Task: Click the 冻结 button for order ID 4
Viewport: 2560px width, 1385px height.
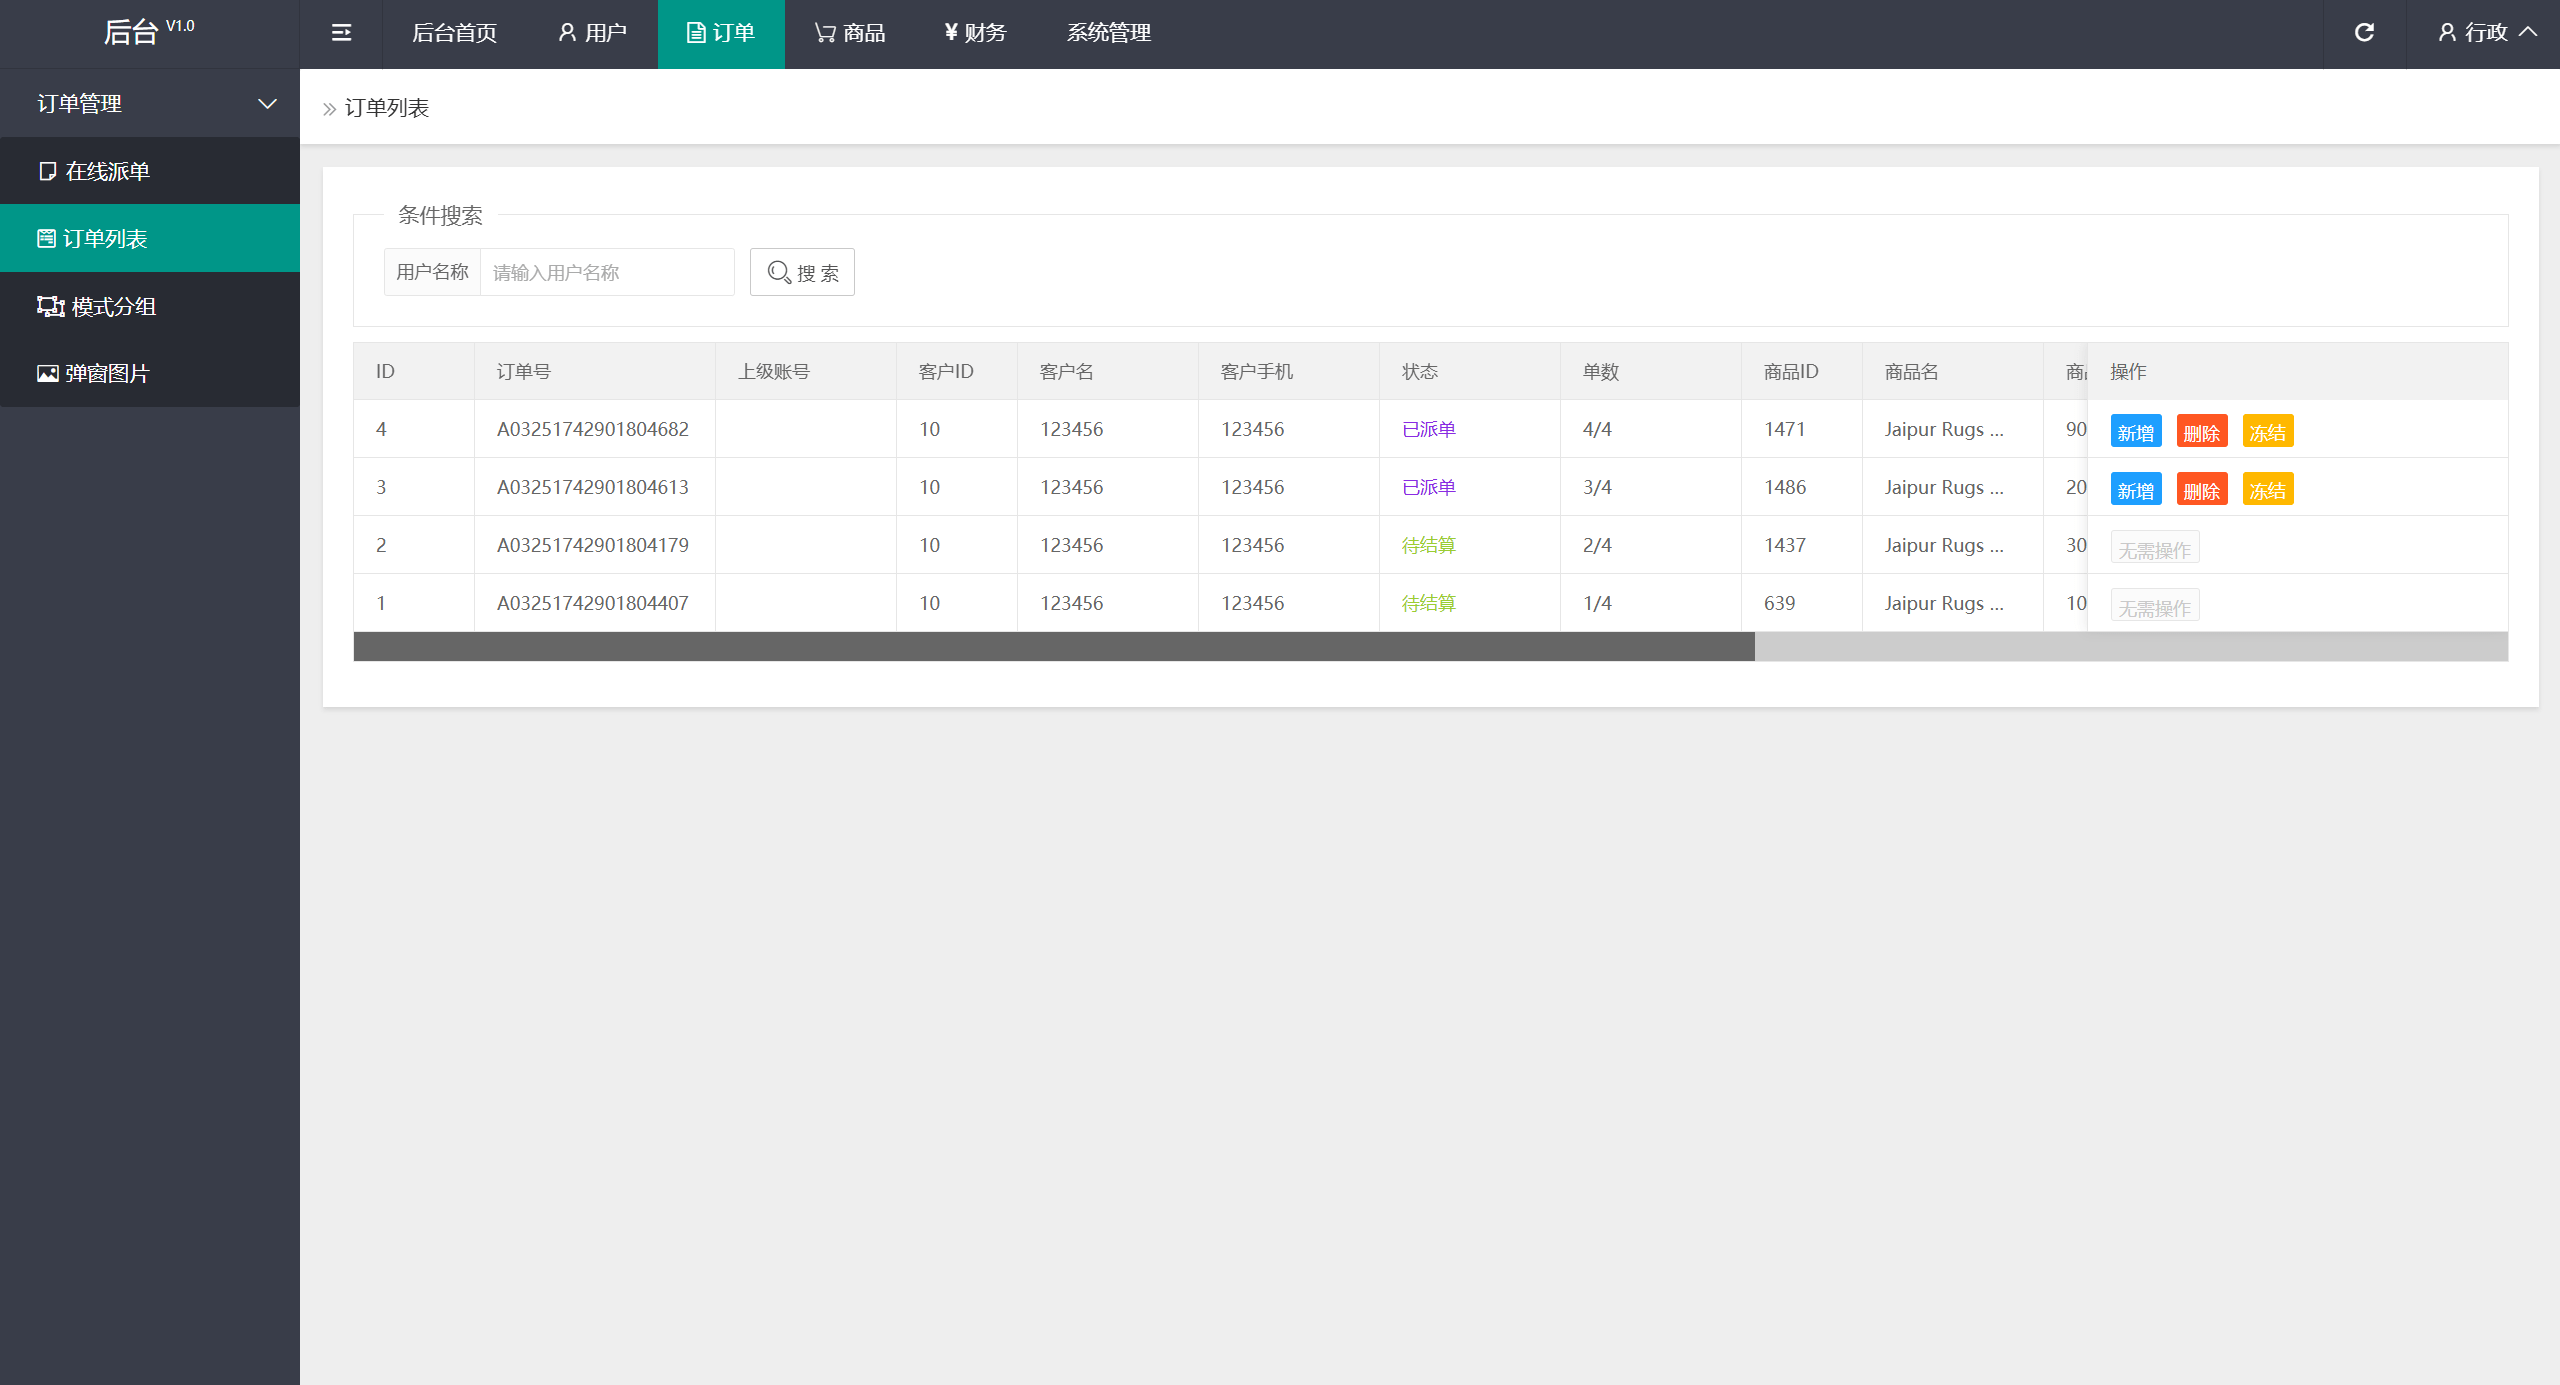Action: tap(2268, 431)
